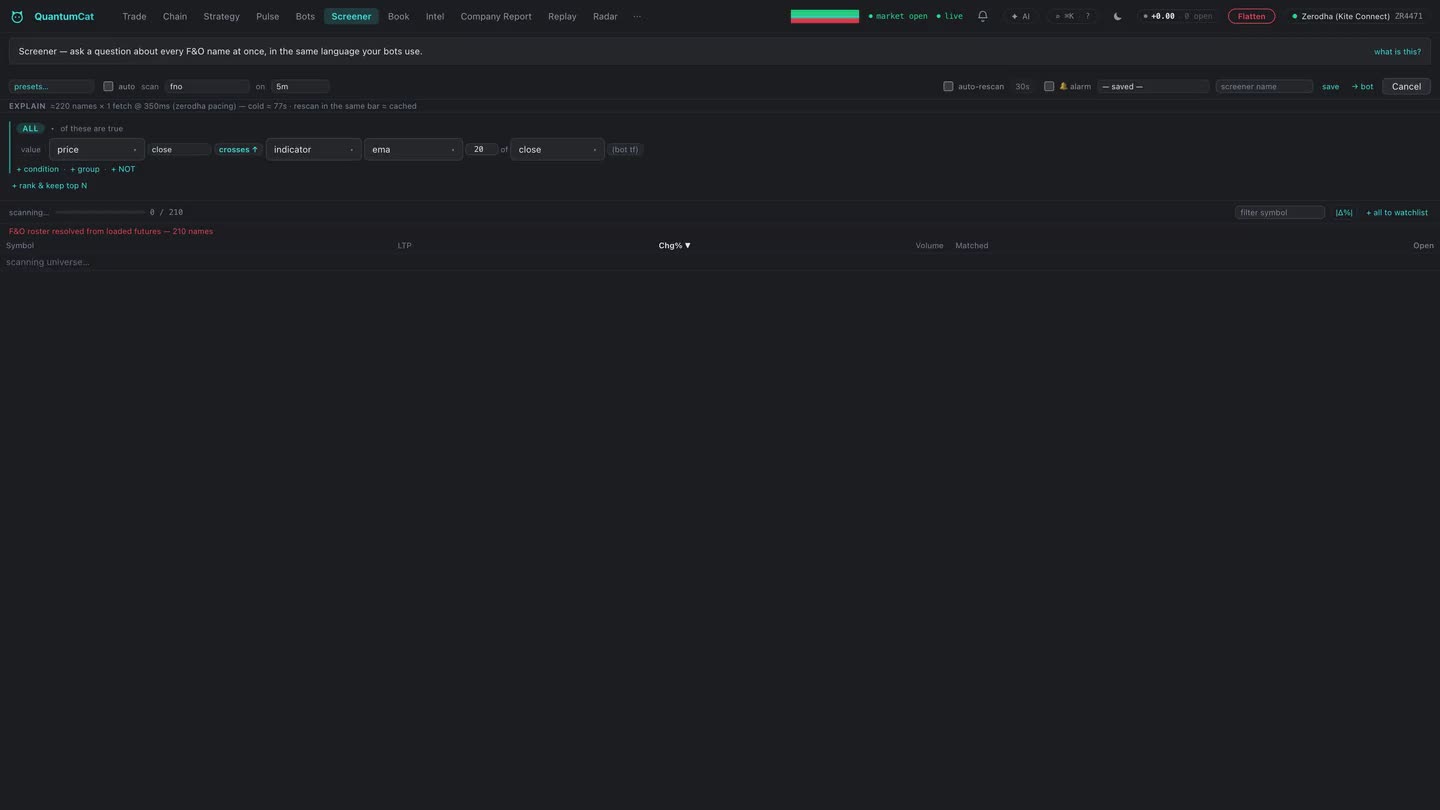Image resolution: width=1440 pixels, height=810 pixels.
Task: Sort by Matched column header
Action: pos(971,245)
